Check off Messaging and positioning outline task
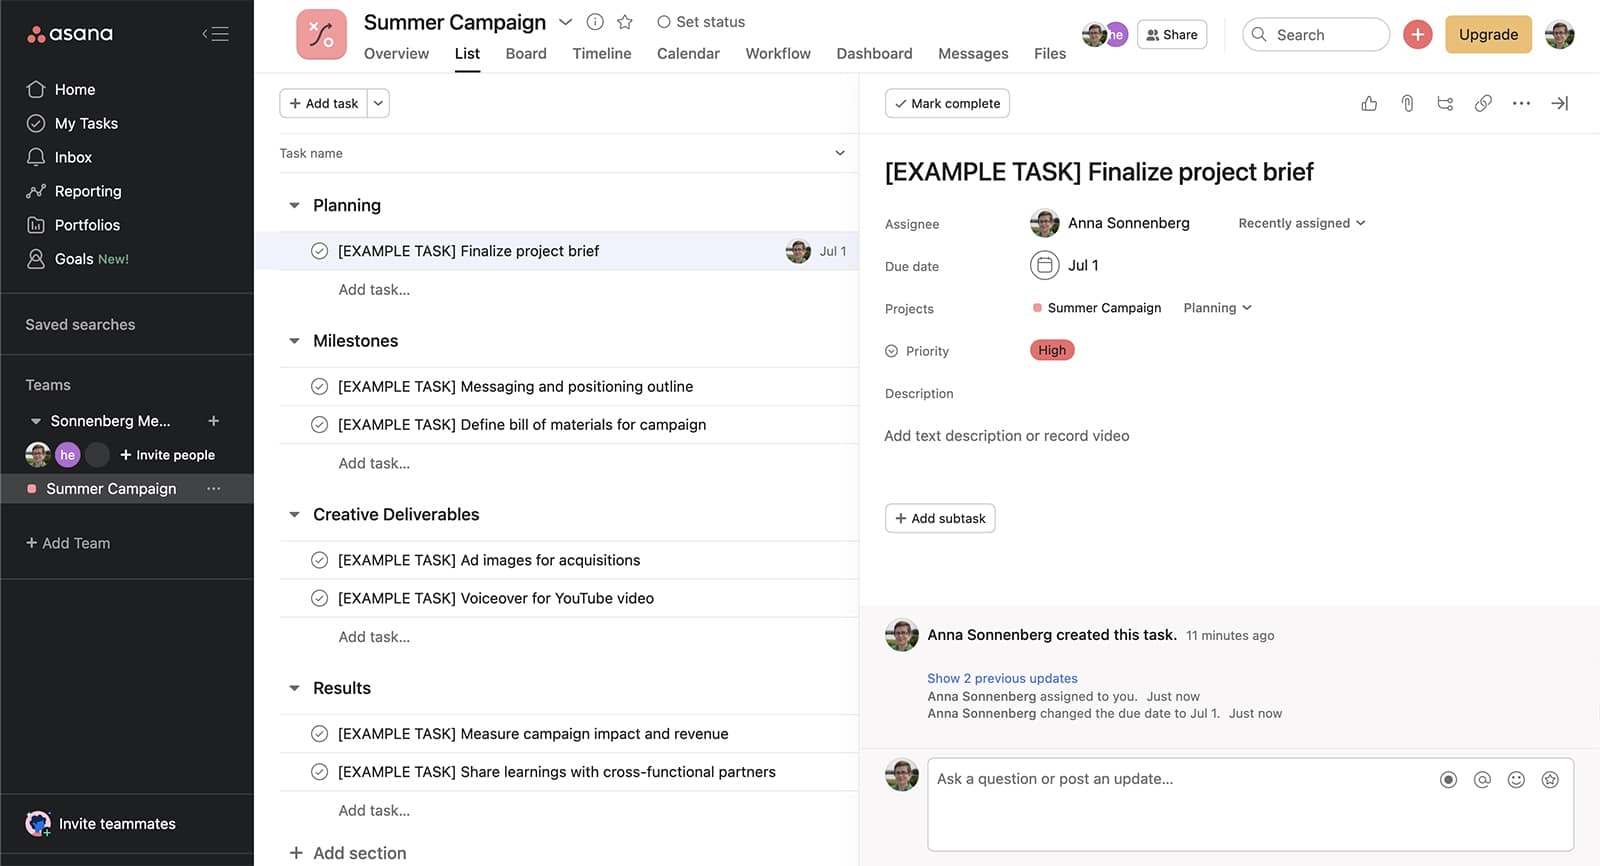 [319, 387]
